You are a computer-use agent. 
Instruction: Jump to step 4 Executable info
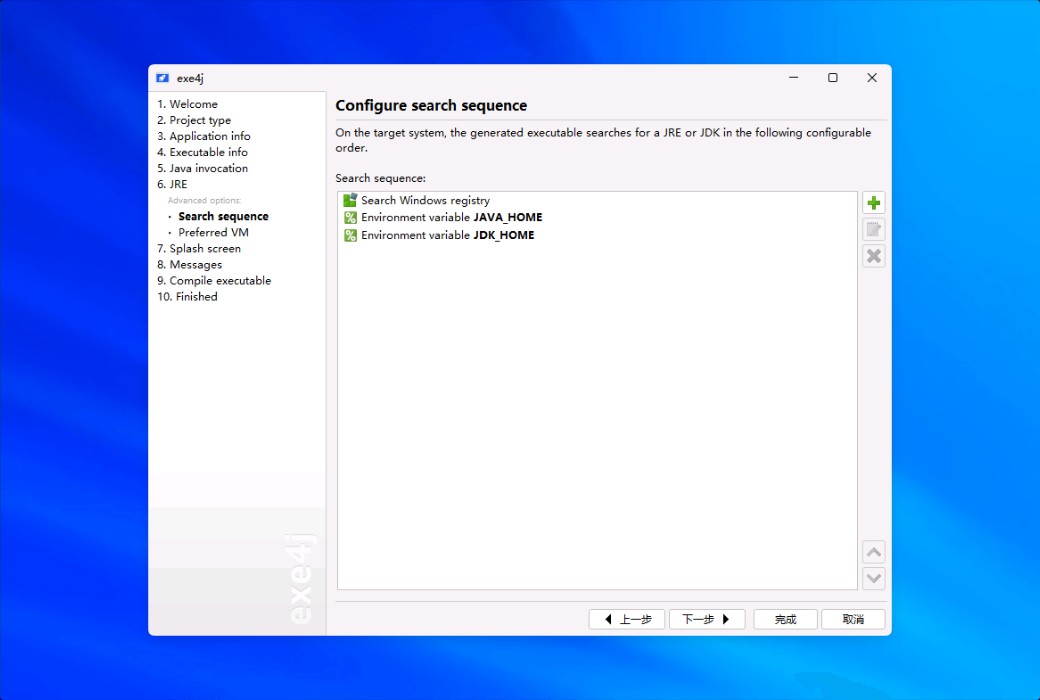(202, 152)
